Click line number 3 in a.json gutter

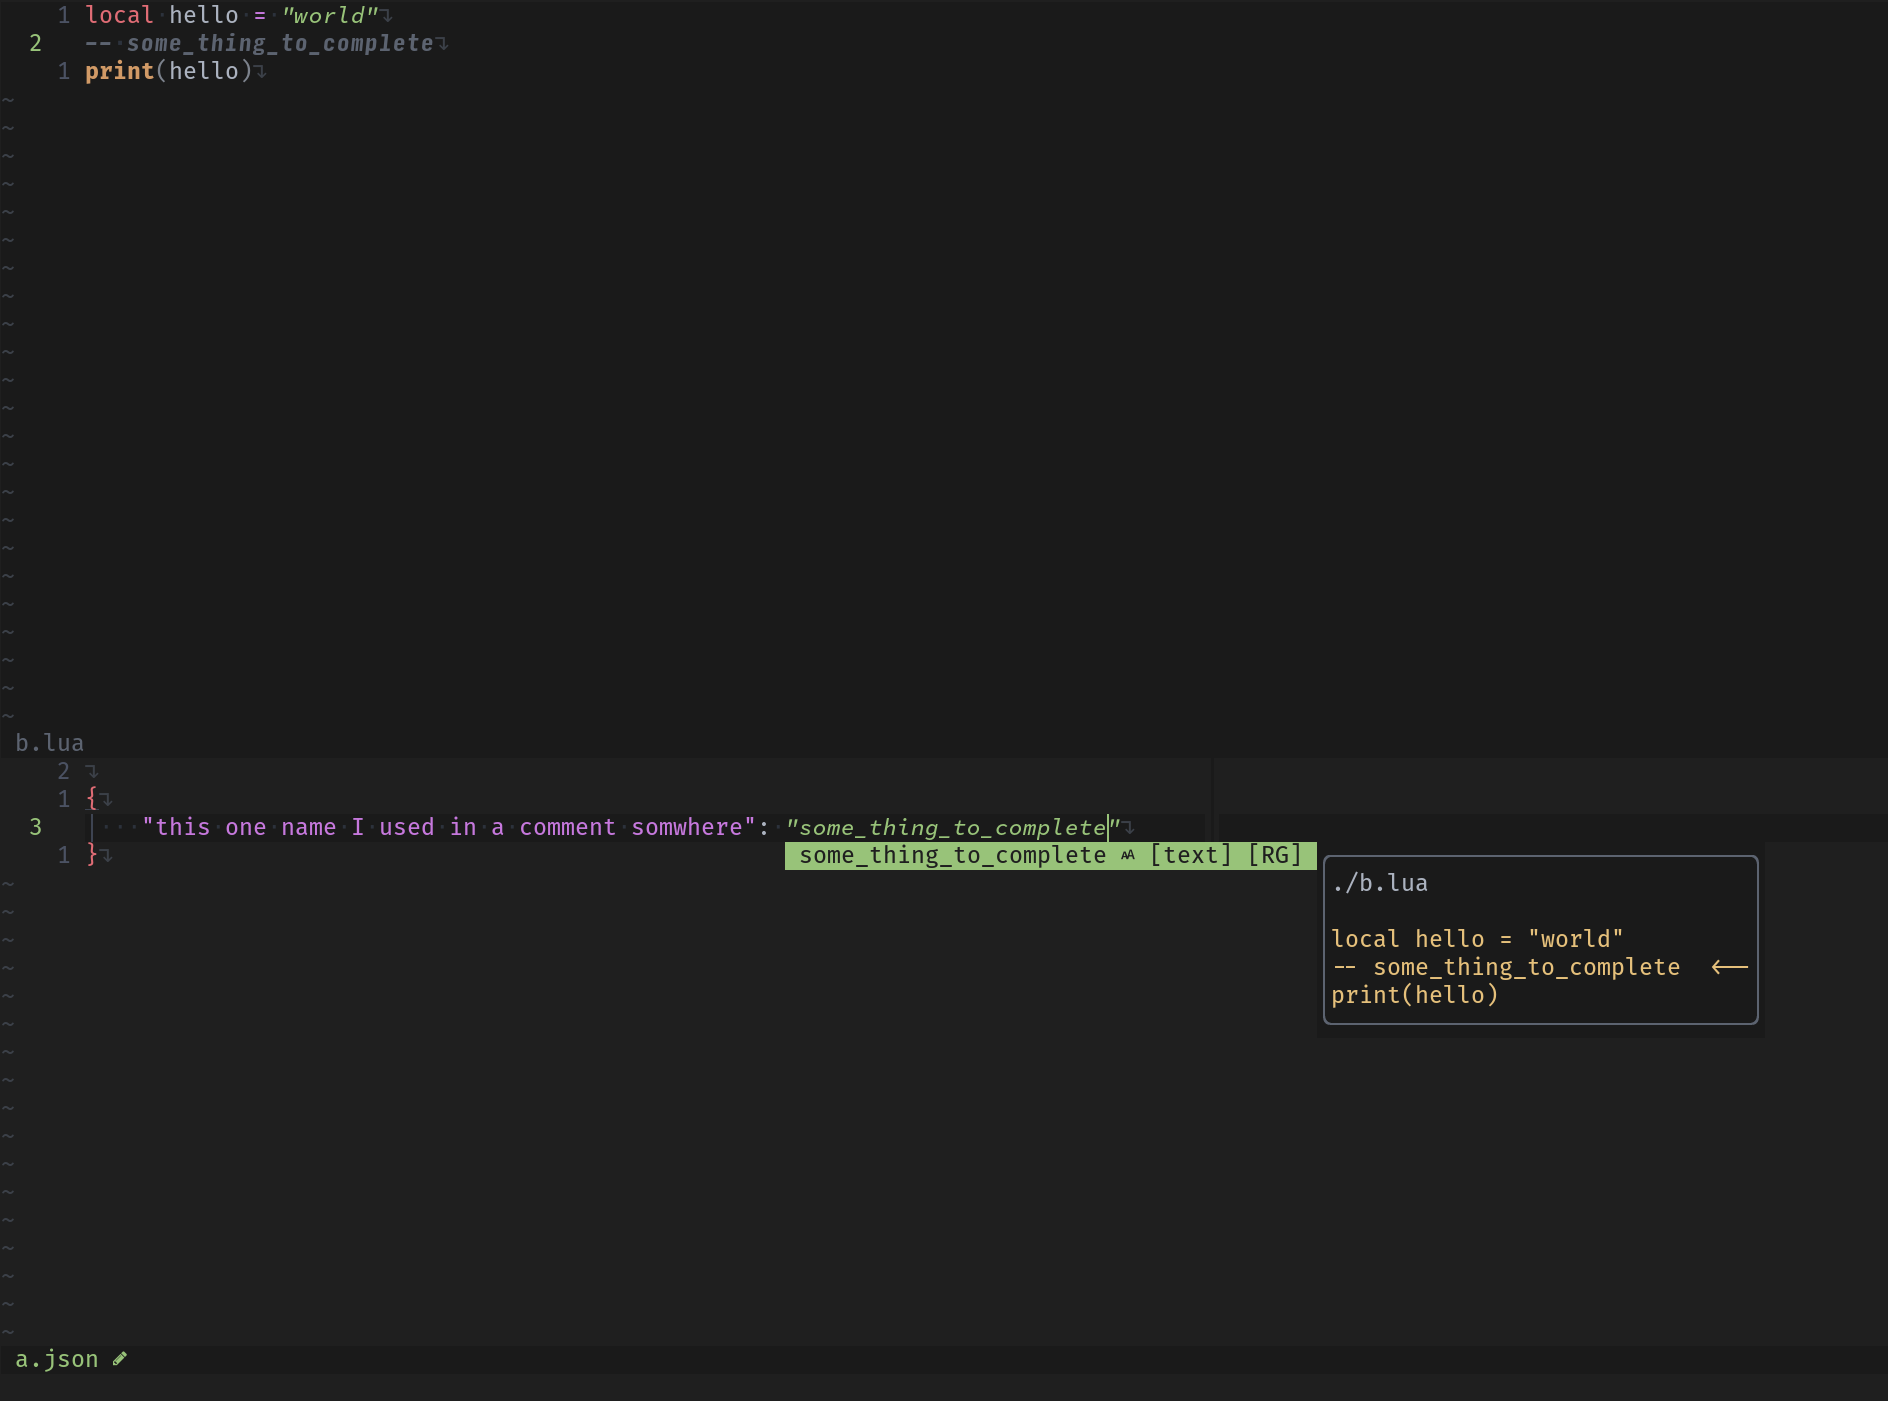[x=36, y=827]
